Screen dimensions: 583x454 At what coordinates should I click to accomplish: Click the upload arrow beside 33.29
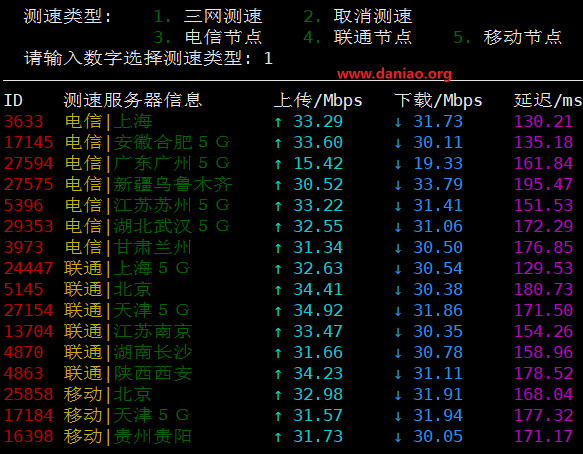tap(278, 122)
